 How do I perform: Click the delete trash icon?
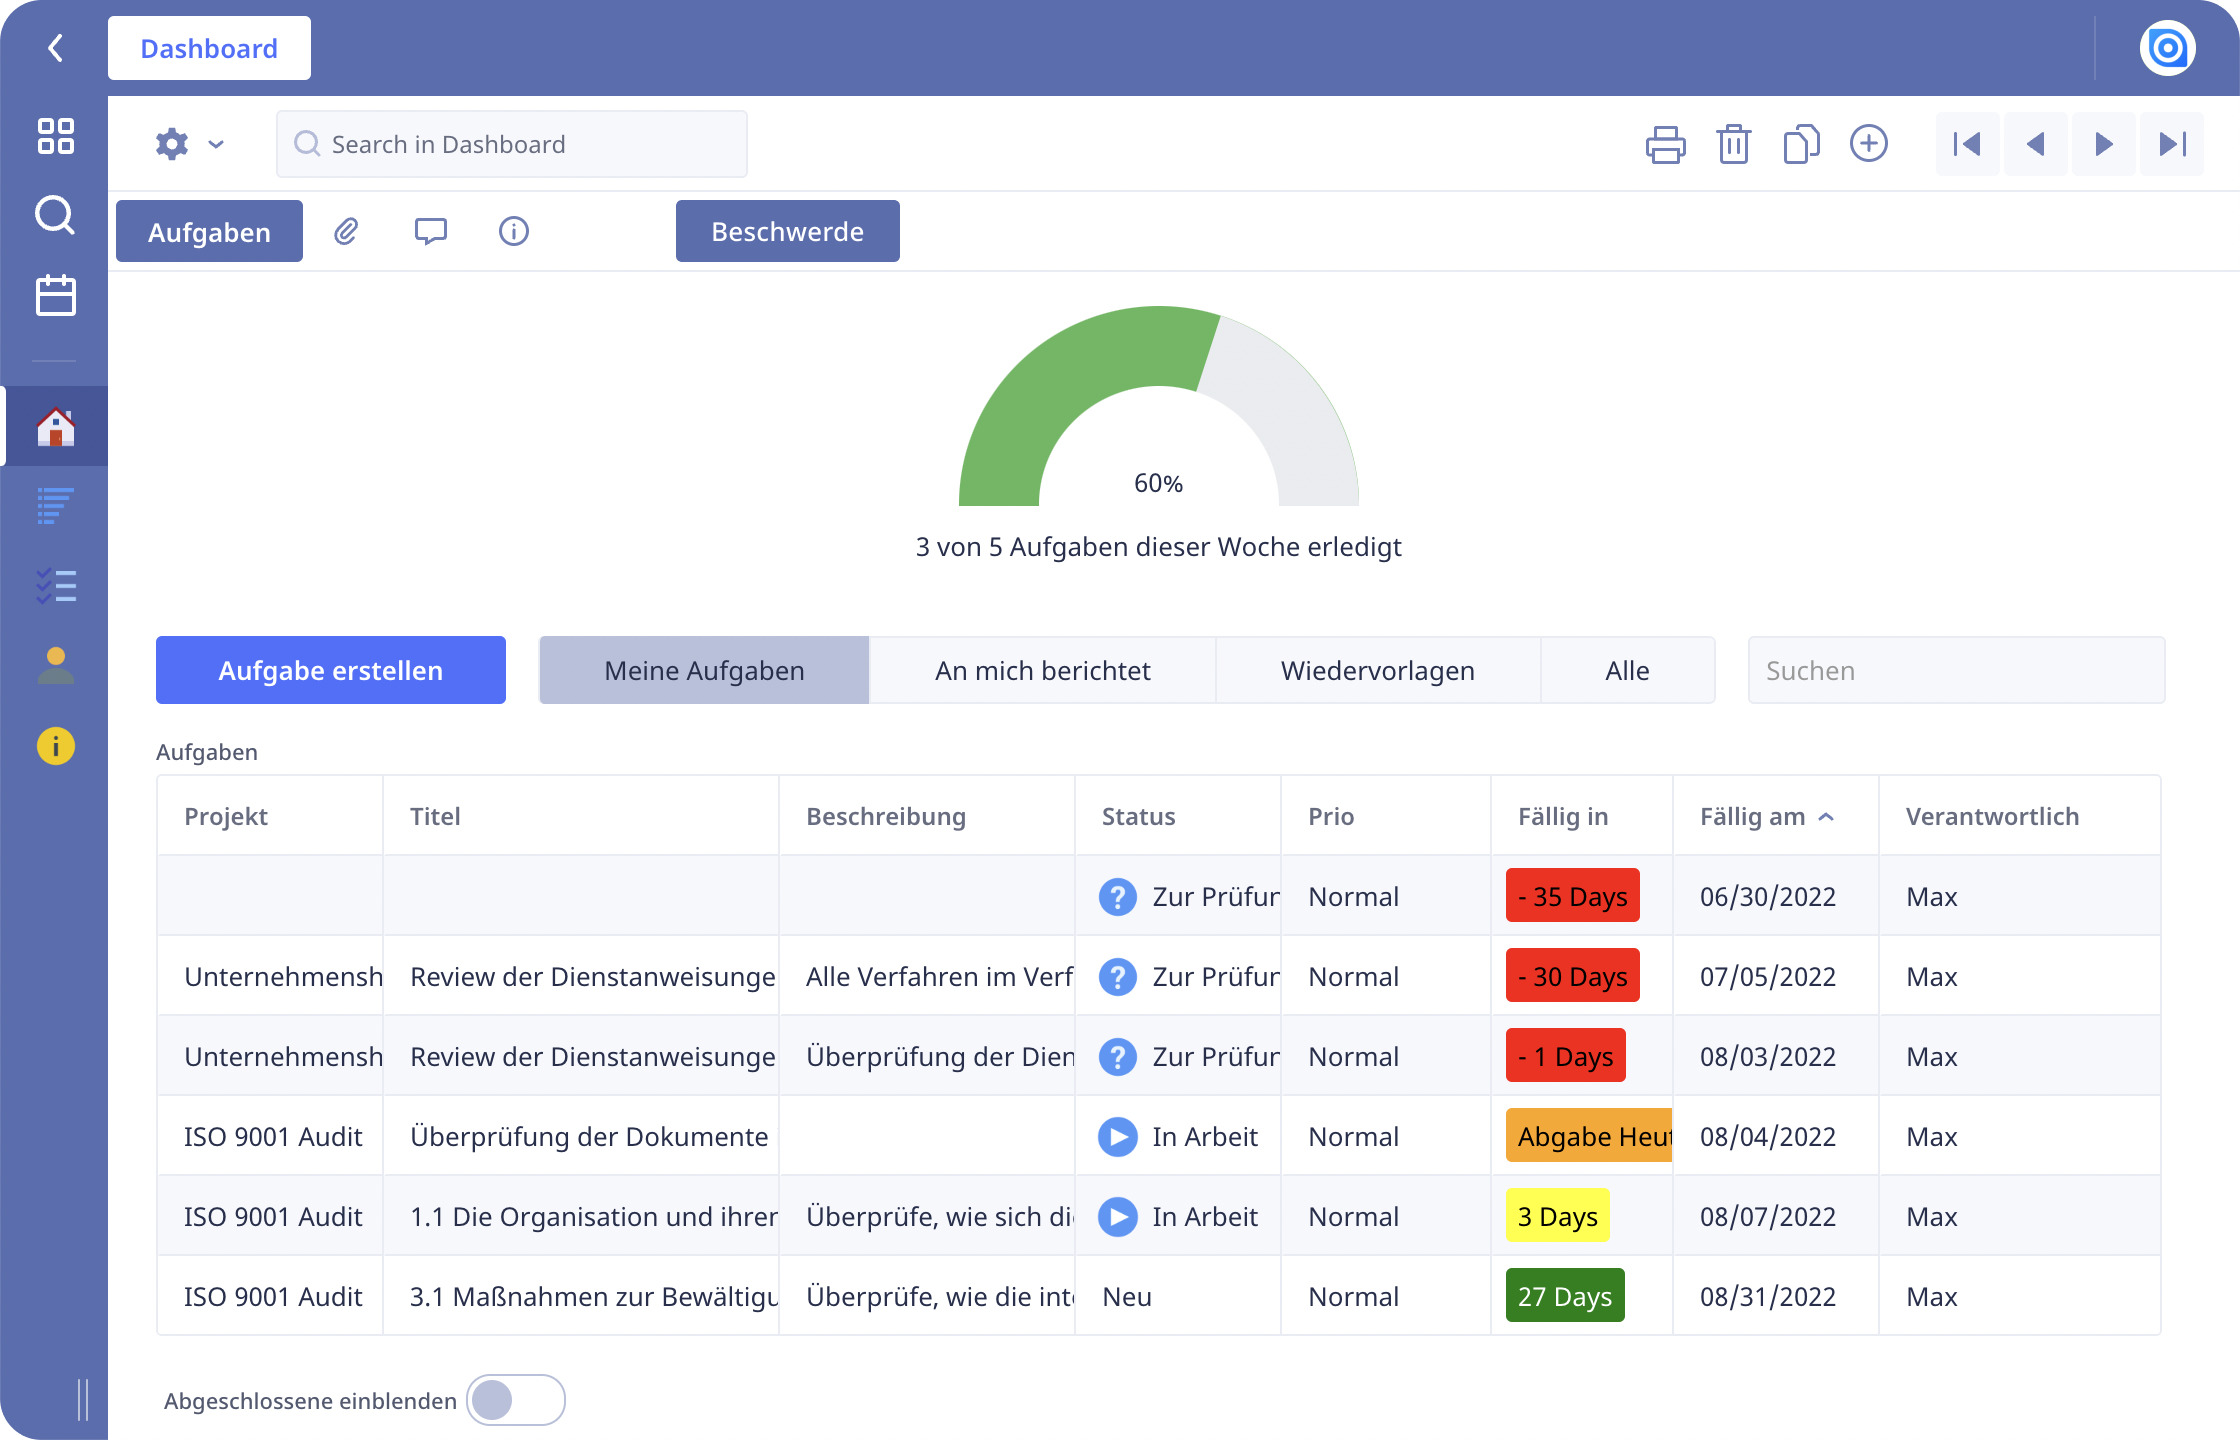[1734, 144]
